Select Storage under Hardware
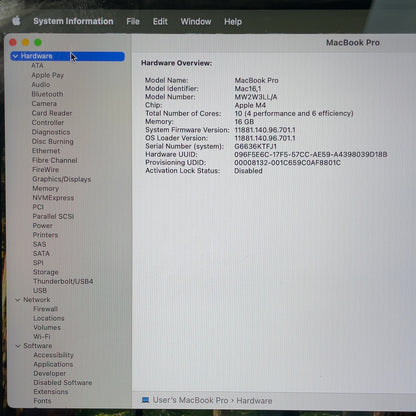416x416 pixels. point(46,272)
